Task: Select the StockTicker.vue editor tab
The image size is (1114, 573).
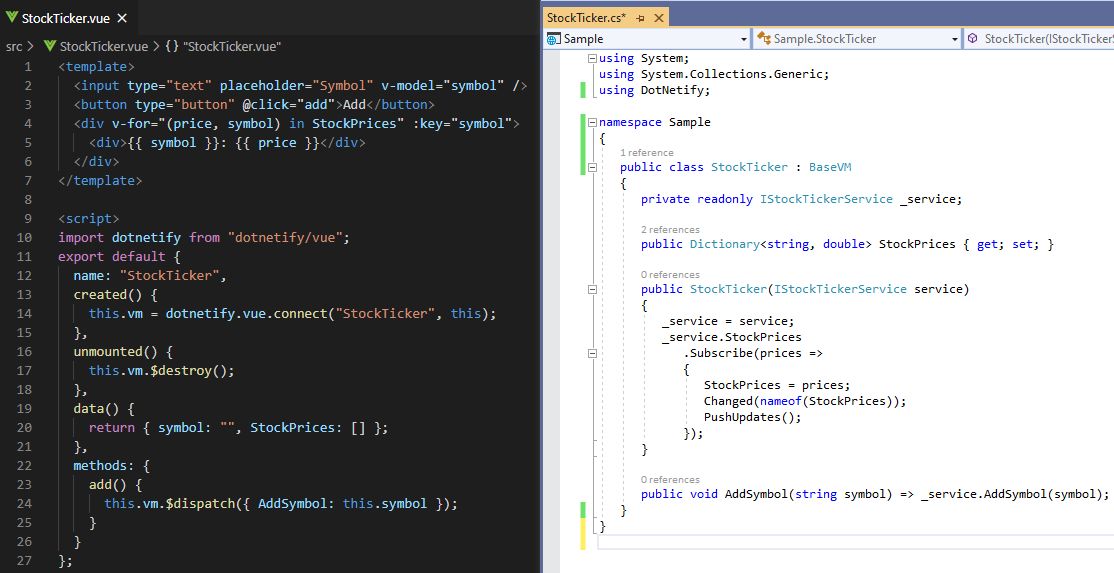Action: pyautogui.click(x=62, y=18)
